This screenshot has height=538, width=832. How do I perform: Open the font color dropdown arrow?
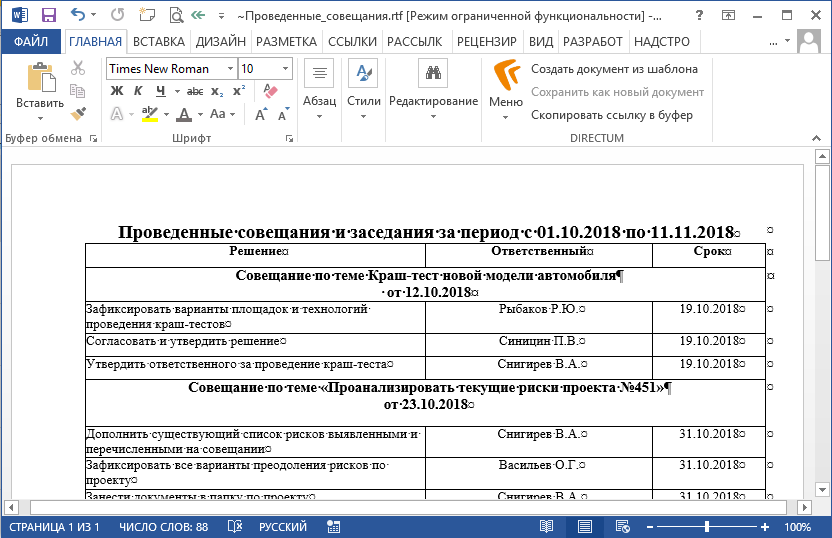[x=200, y=114]
